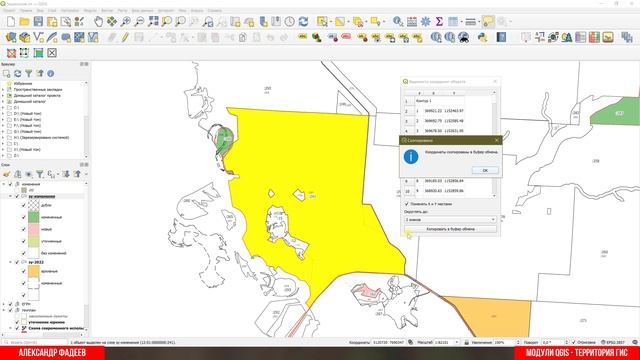Toggle the Render checkbox in status bar

tap(573, 342)
